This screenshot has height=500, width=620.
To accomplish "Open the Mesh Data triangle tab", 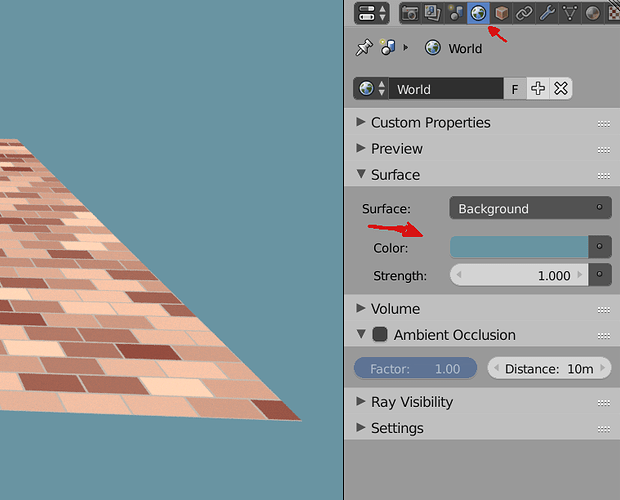I will (570, 13).
